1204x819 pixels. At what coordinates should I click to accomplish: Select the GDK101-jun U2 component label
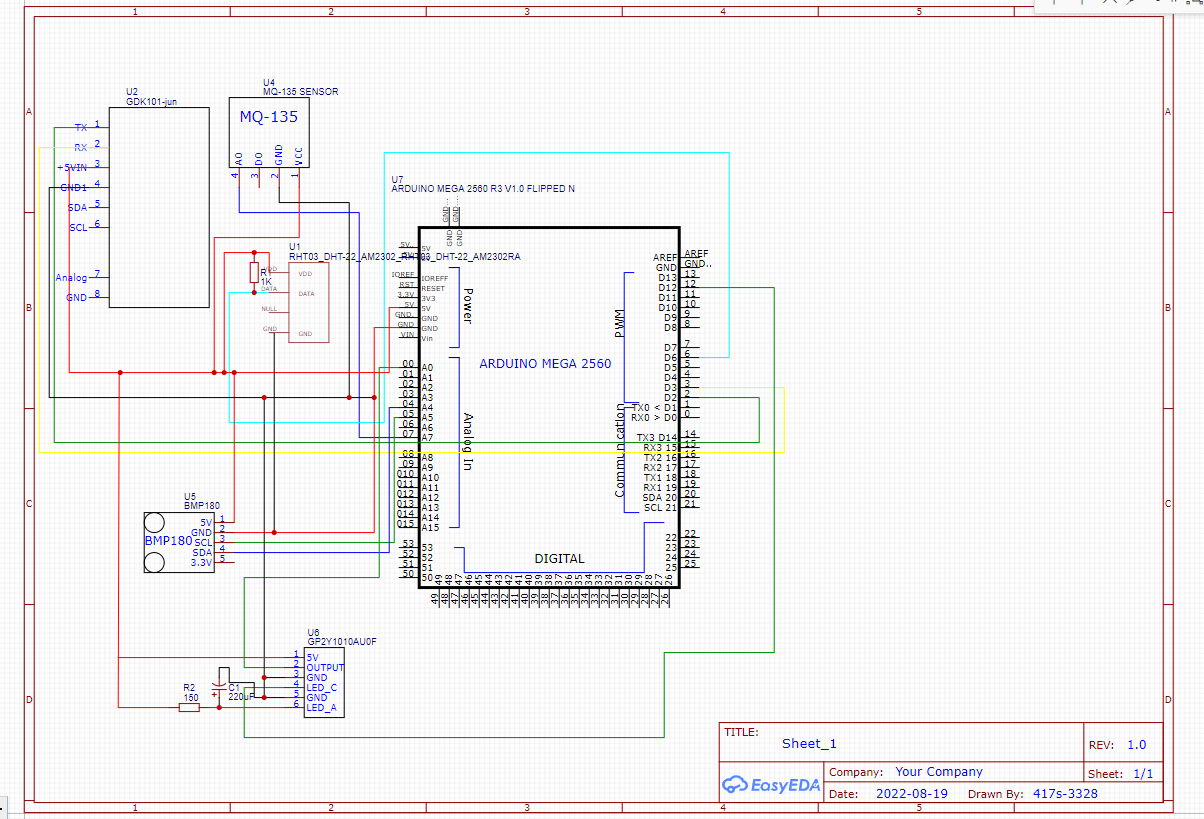coord(151,101)
